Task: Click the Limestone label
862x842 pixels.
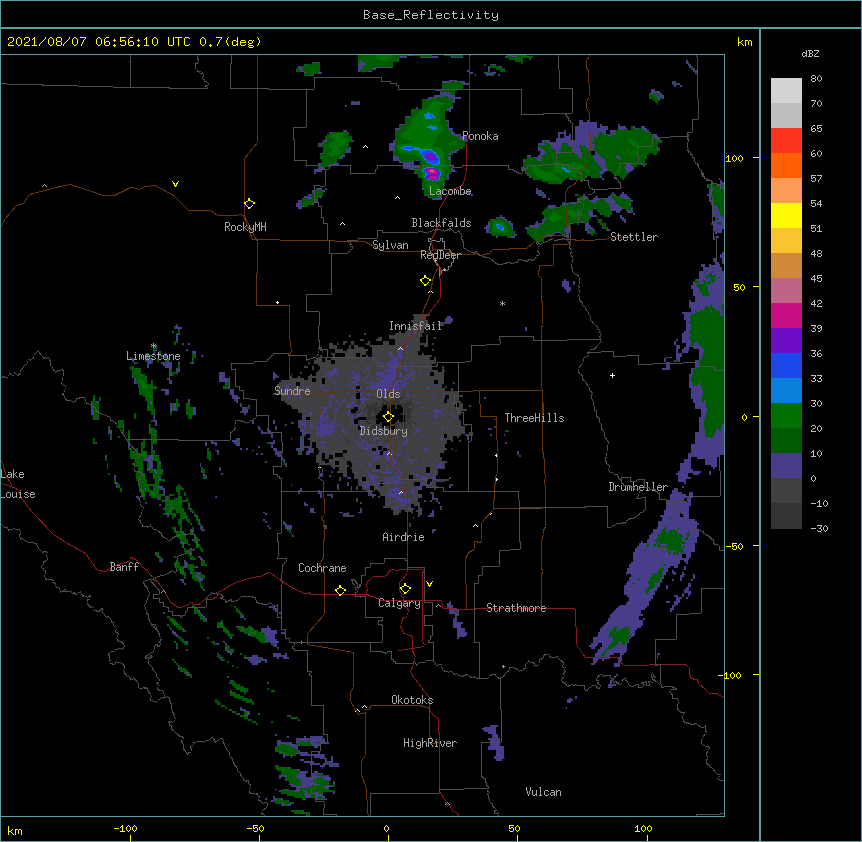Action: pyautogui.click(x=153, y=356)
